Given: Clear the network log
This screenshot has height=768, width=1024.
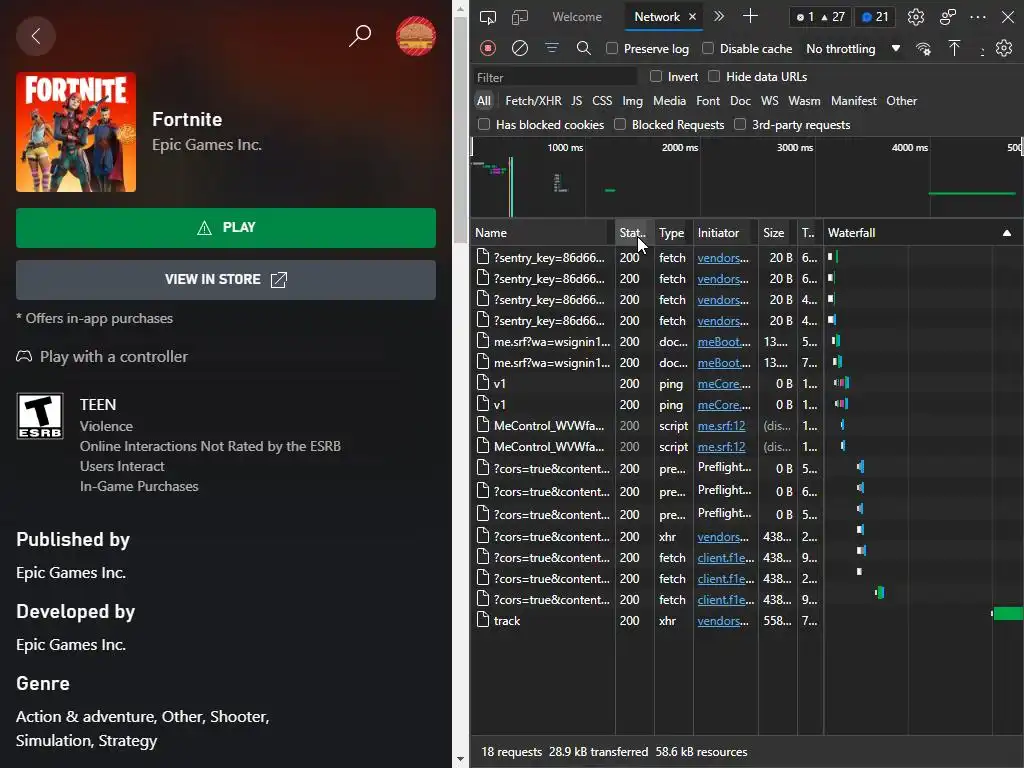Looking at the screenshot, I should click(x=520, y=48).
